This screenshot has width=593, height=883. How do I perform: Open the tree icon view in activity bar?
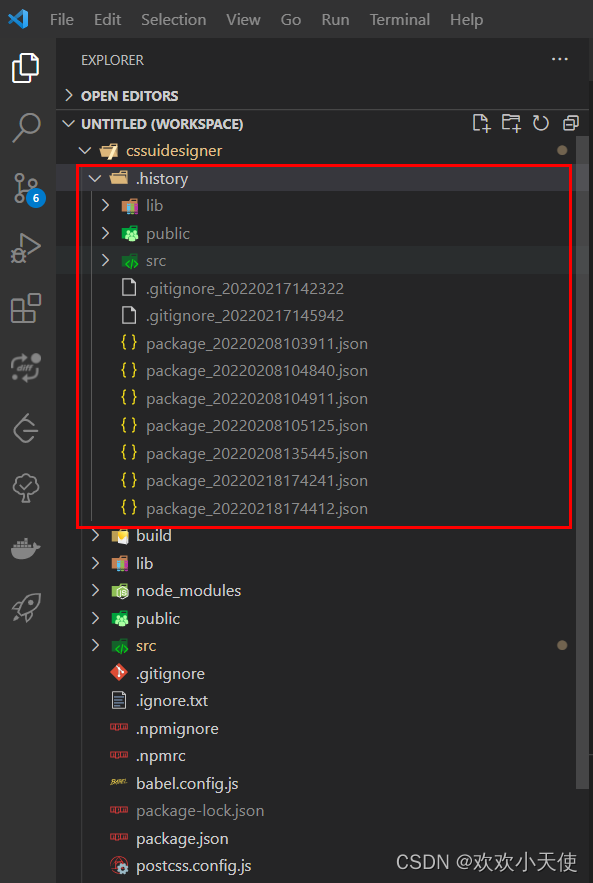(x=26, y=487)
